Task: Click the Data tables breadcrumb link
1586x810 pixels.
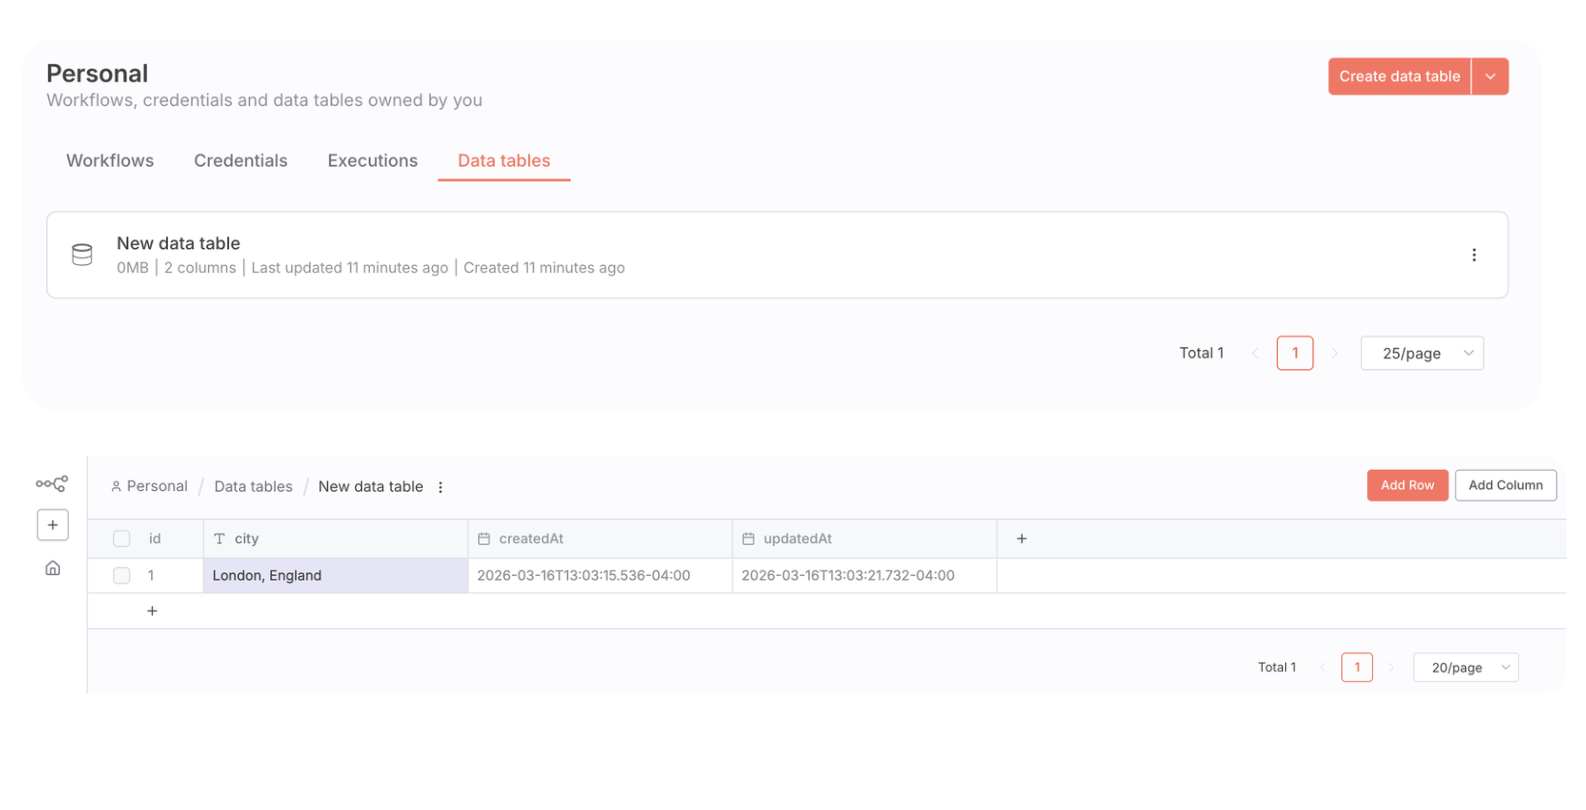Action: tap(253, 487)
